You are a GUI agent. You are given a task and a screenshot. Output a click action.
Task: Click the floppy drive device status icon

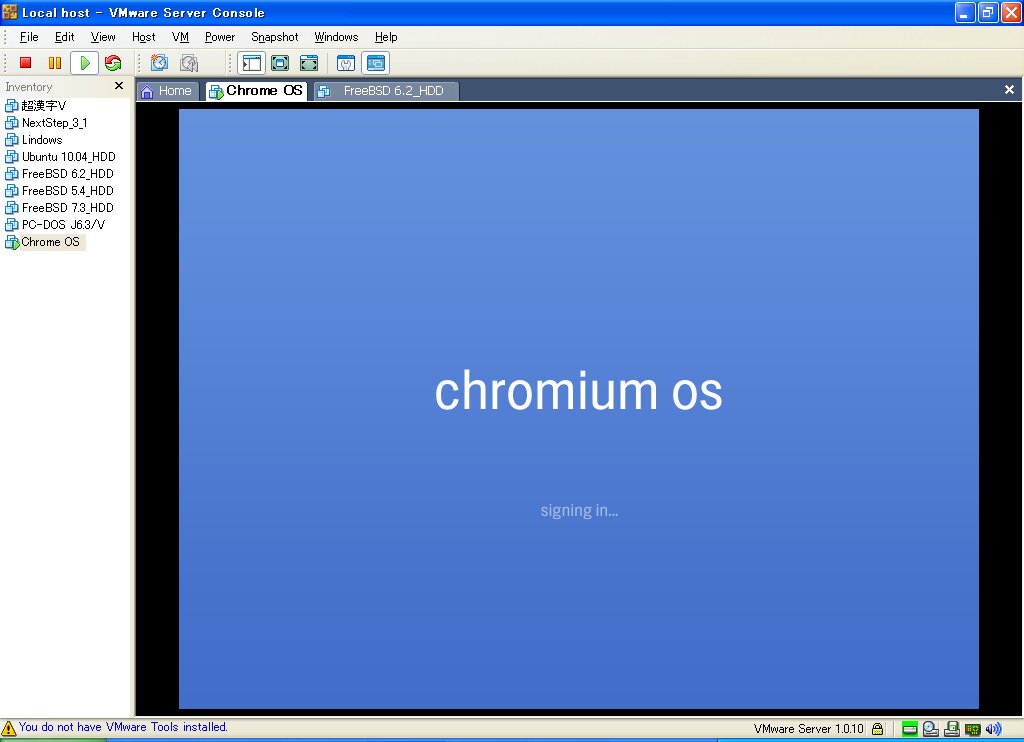(x=952, y=729)
